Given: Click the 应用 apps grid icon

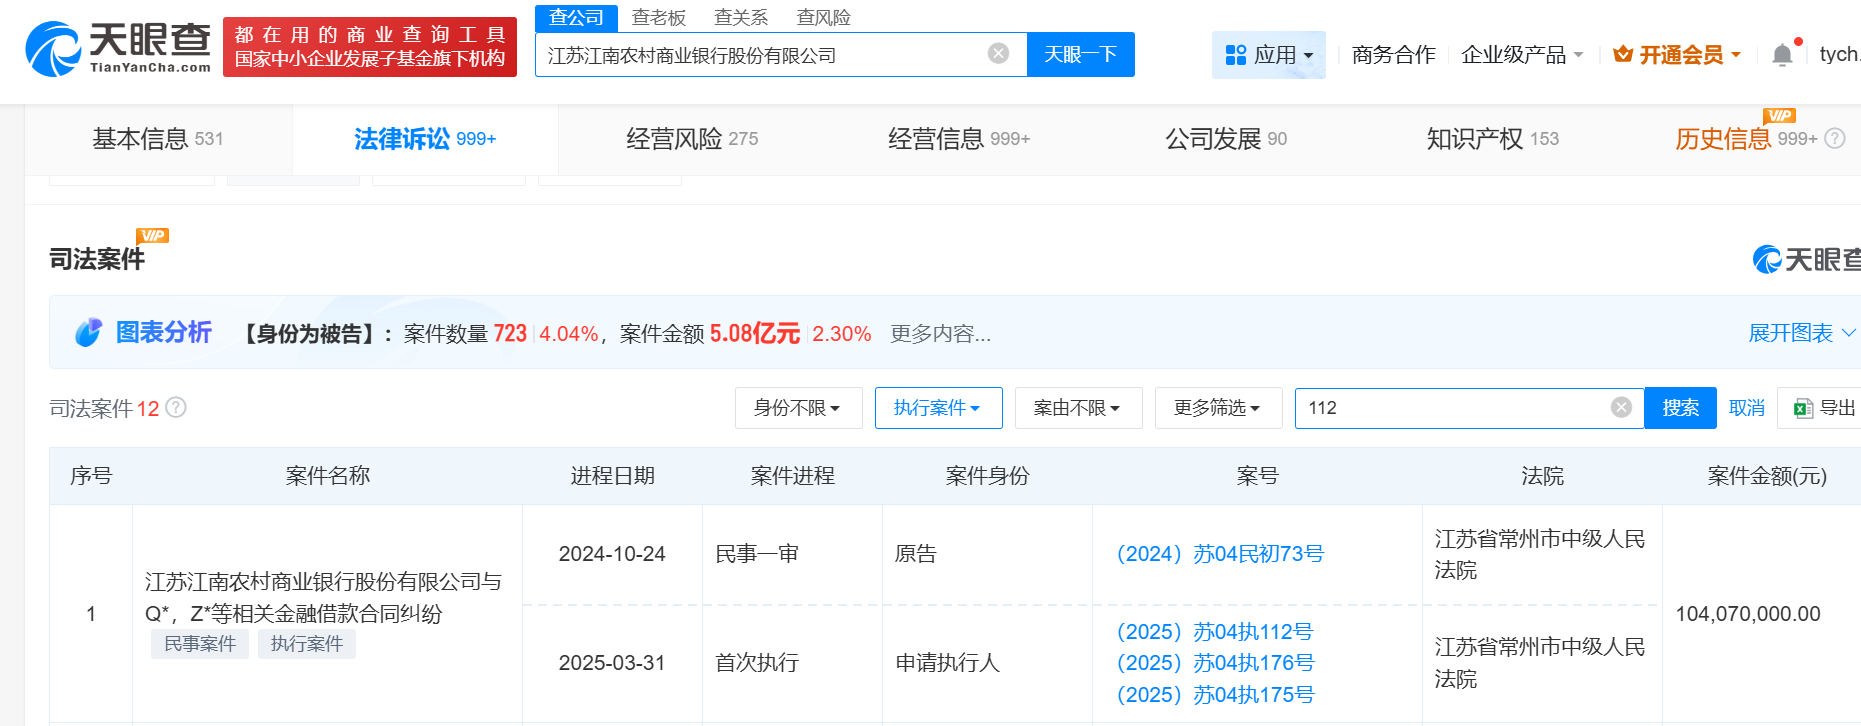Looking at the screenshot, I should pyautogui.click(x=1236, y=55).
